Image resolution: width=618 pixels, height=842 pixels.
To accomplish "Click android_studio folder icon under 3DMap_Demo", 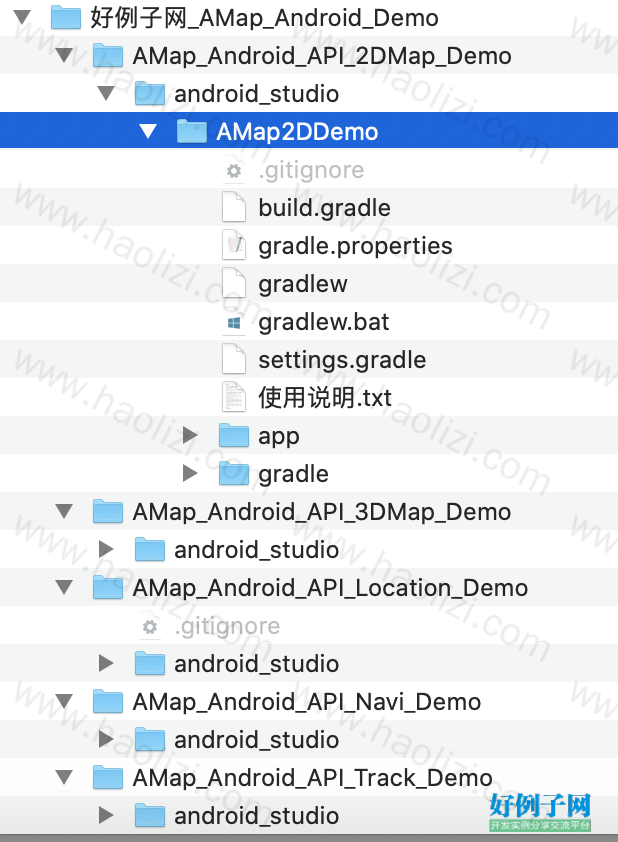I will [150, 549].
